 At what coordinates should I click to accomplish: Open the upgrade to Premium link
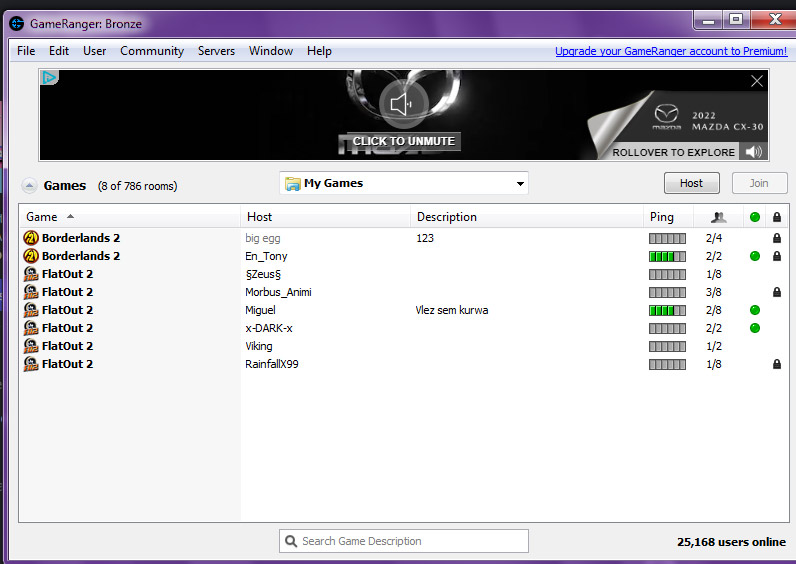(x=671, y=51)
